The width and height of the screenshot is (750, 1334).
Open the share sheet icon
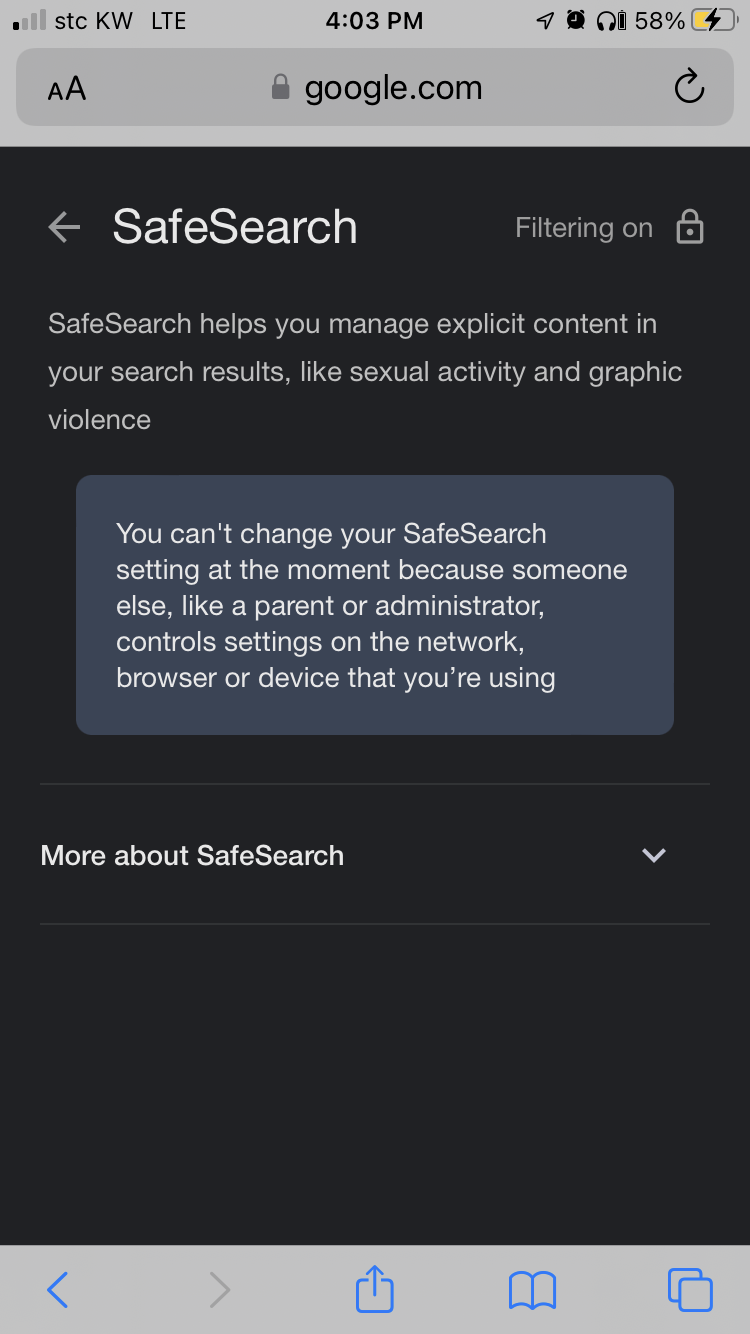[375, 1288]
